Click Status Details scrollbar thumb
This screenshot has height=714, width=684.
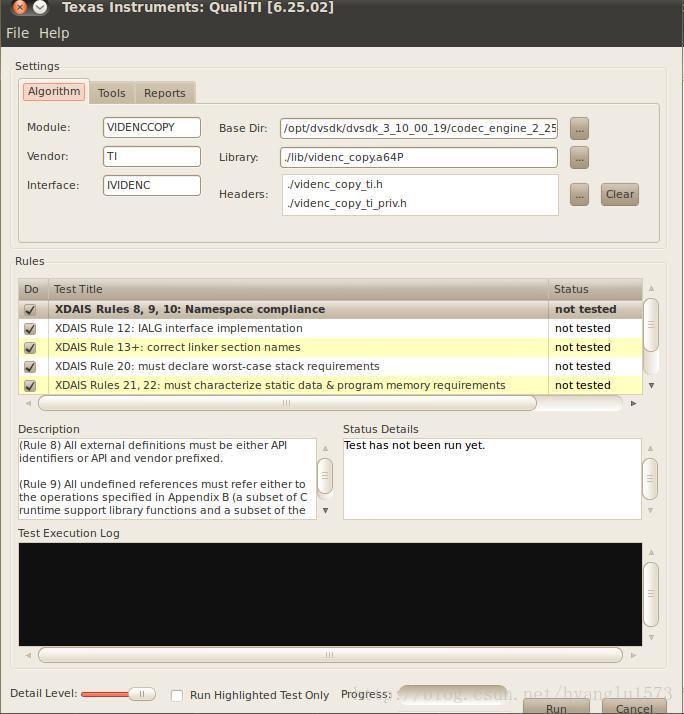[x=650, y=479]
